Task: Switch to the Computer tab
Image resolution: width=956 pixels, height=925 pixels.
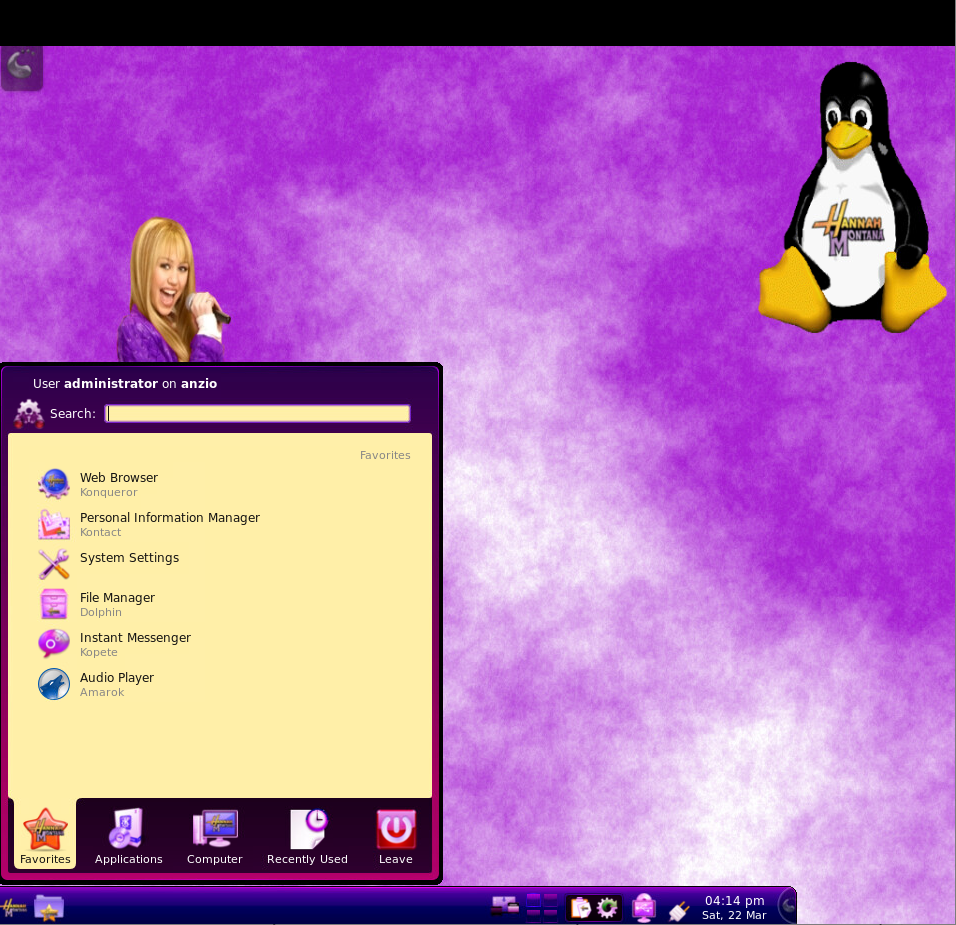Action: [214, 836]
